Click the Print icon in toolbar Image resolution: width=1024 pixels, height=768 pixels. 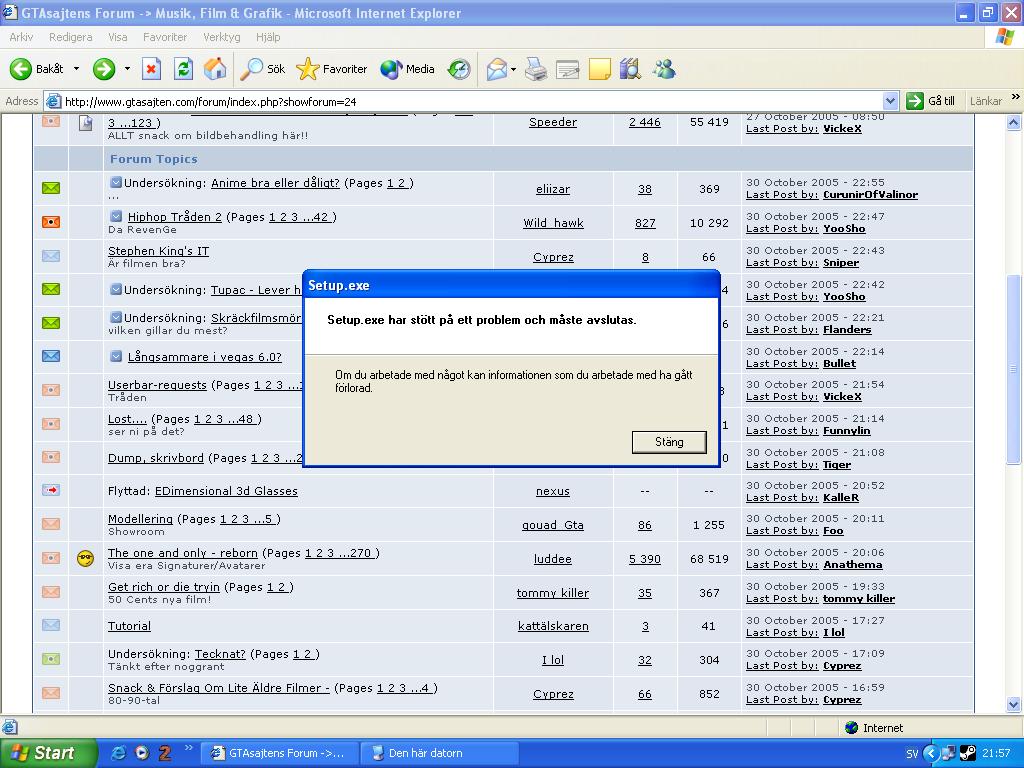coord(536,69)
